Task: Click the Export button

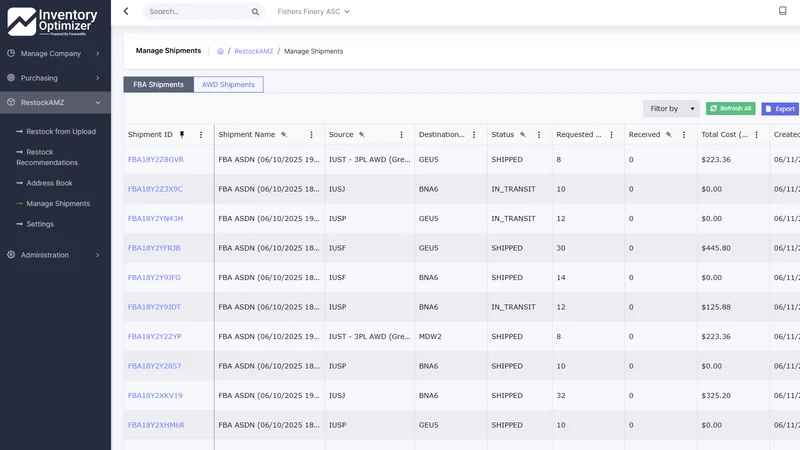Action: click(780, 109)
